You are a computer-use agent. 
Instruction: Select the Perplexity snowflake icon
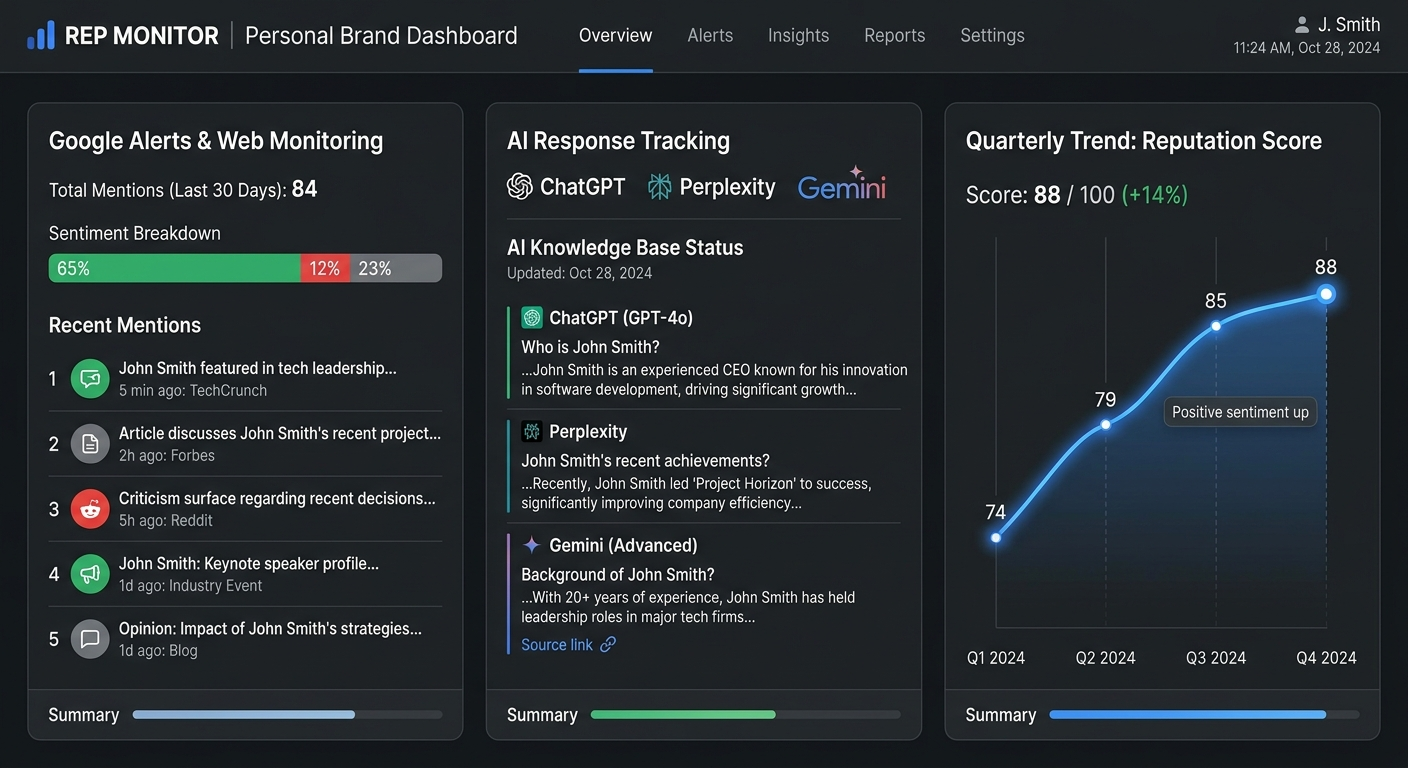click(x=659, y=186)
